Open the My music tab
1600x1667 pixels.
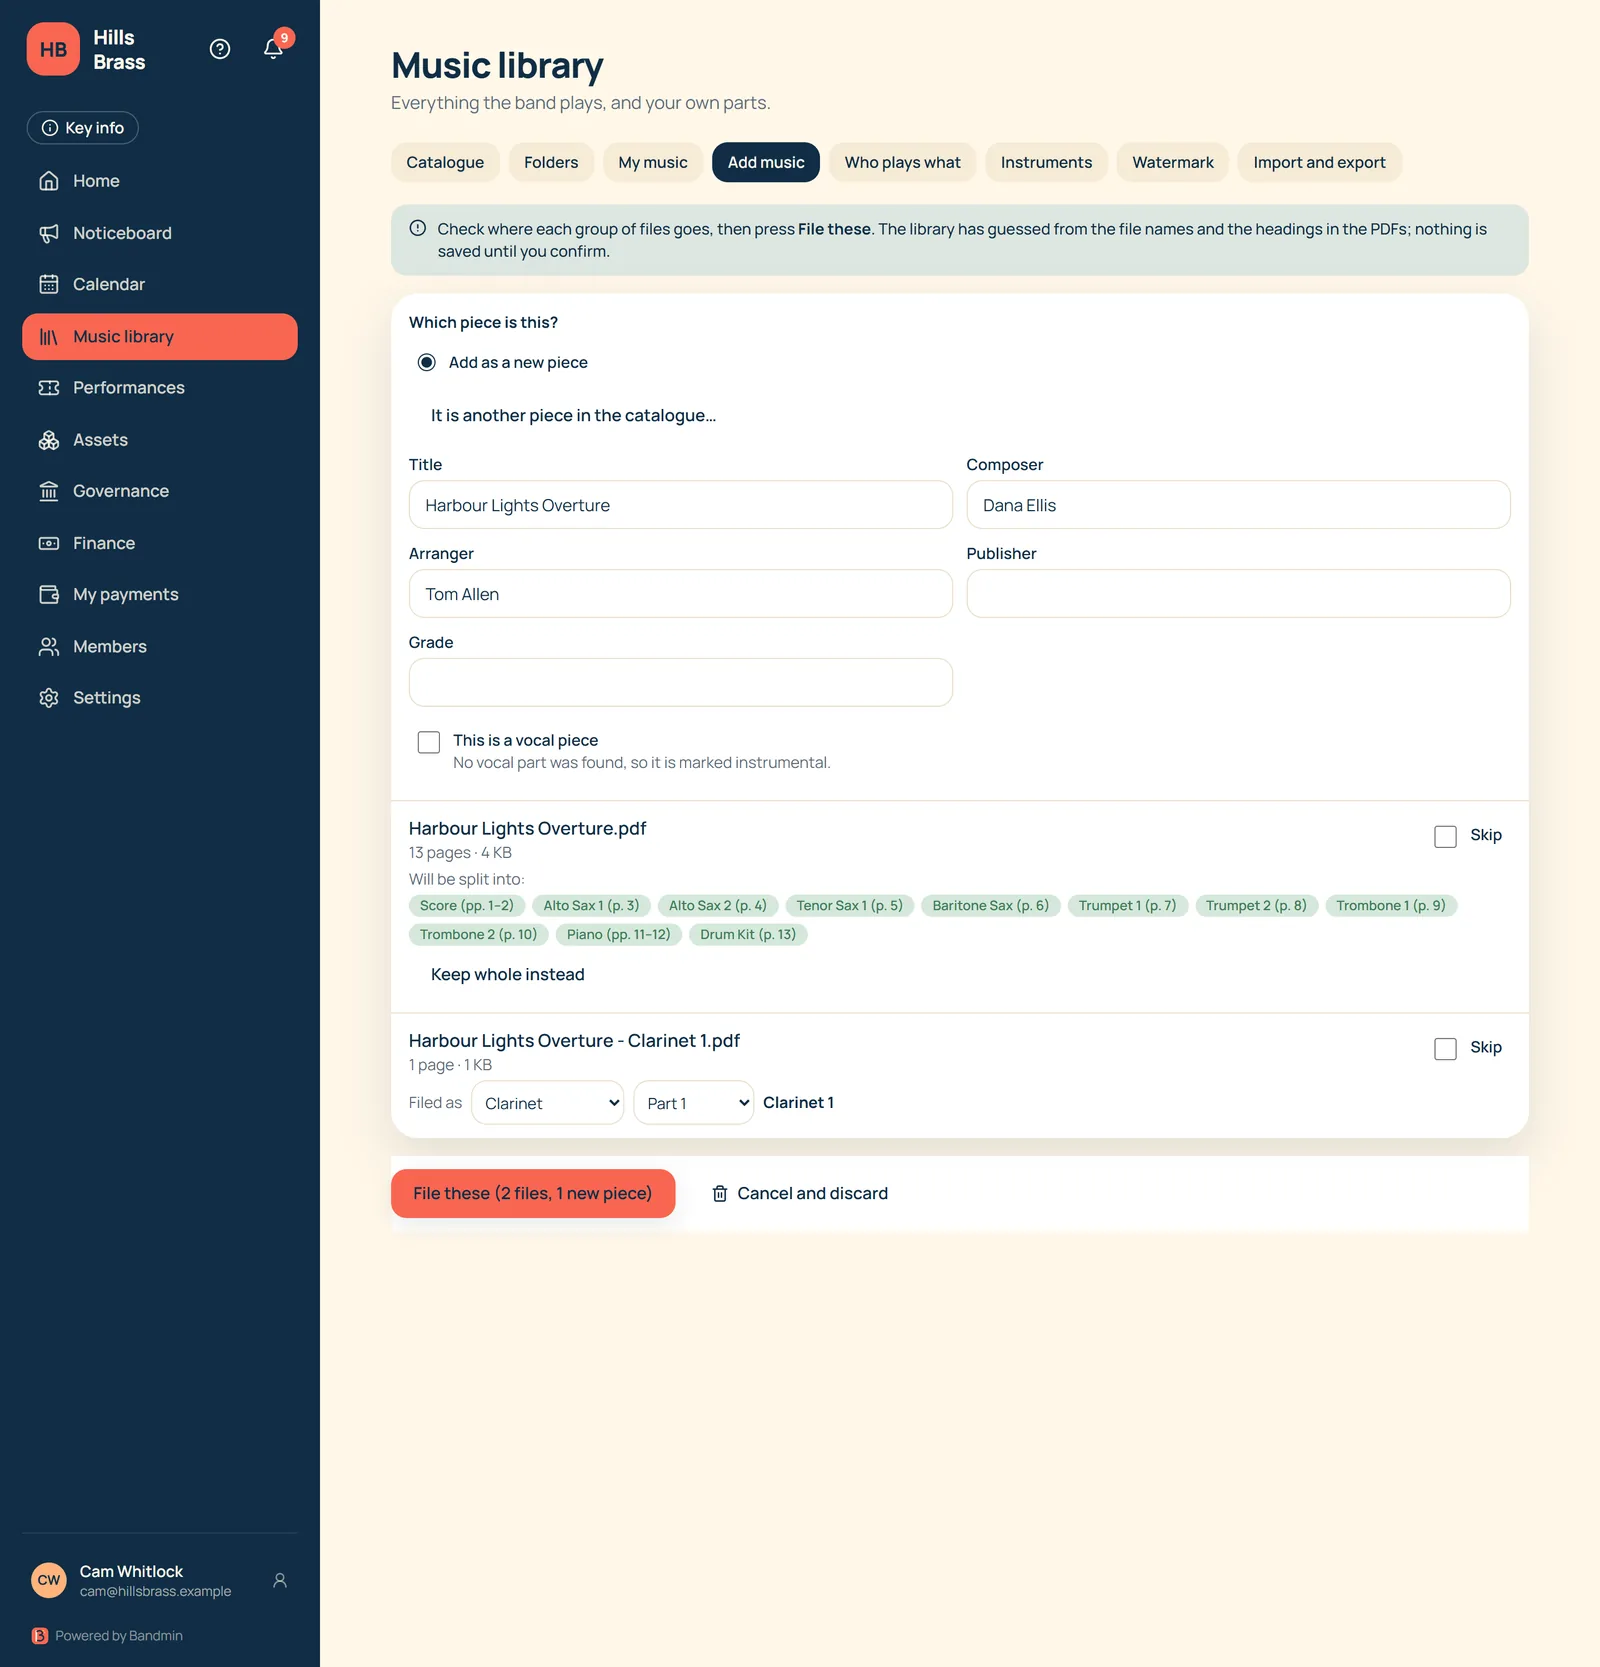pyautogui.click(x=653, y=162)
